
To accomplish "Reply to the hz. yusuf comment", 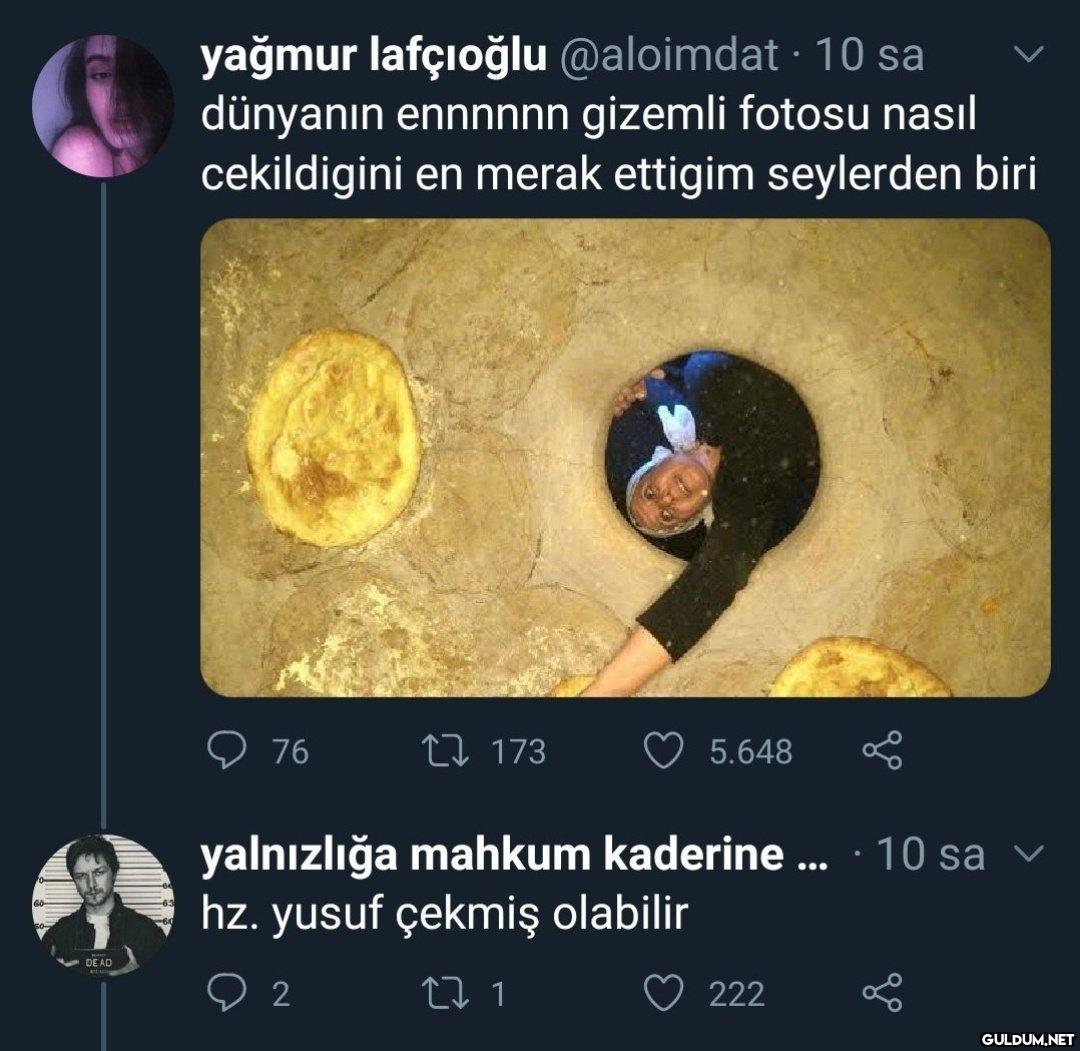I will 227,993.
